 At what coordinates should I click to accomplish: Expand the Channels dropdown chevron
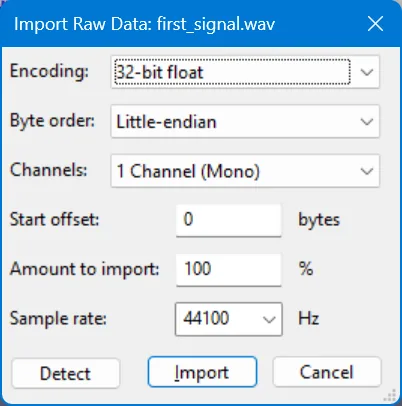point(367,171)
